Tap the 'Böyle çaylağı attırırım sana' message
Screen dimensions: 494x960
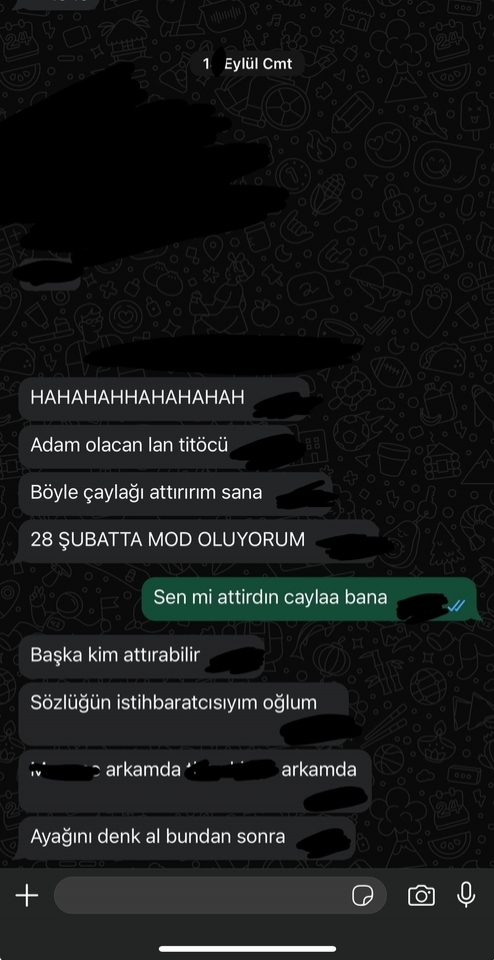(x=175, y=494)
